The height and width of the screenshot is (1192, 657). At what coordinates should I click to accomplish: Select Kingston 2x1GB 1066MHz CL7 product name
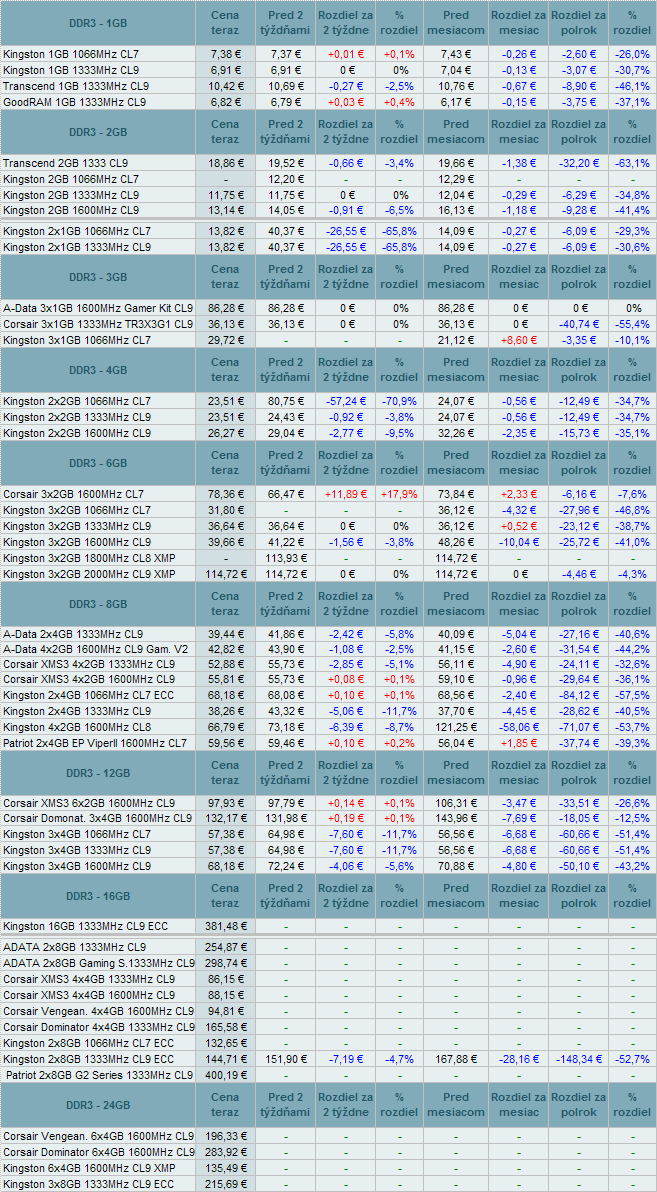click(x=77, y=231)
